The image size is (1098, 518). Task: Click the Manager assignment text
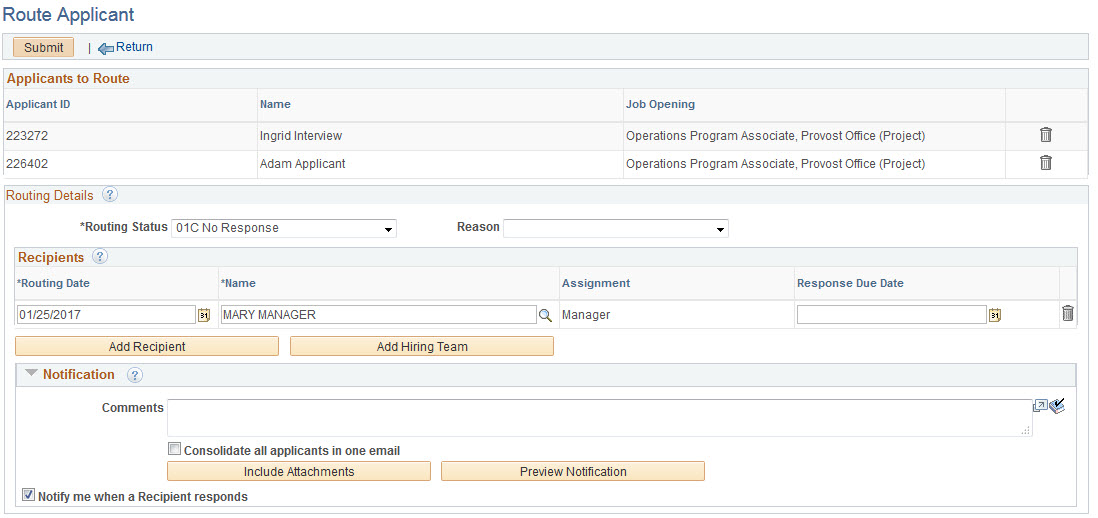point(585,315)
